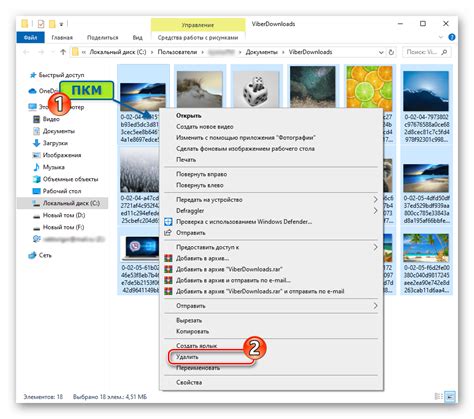Image resolution: width=474 pixels, height=419 pixels.
Task: Click the refresh icon in address bar
Action: (x=391, y=52)
